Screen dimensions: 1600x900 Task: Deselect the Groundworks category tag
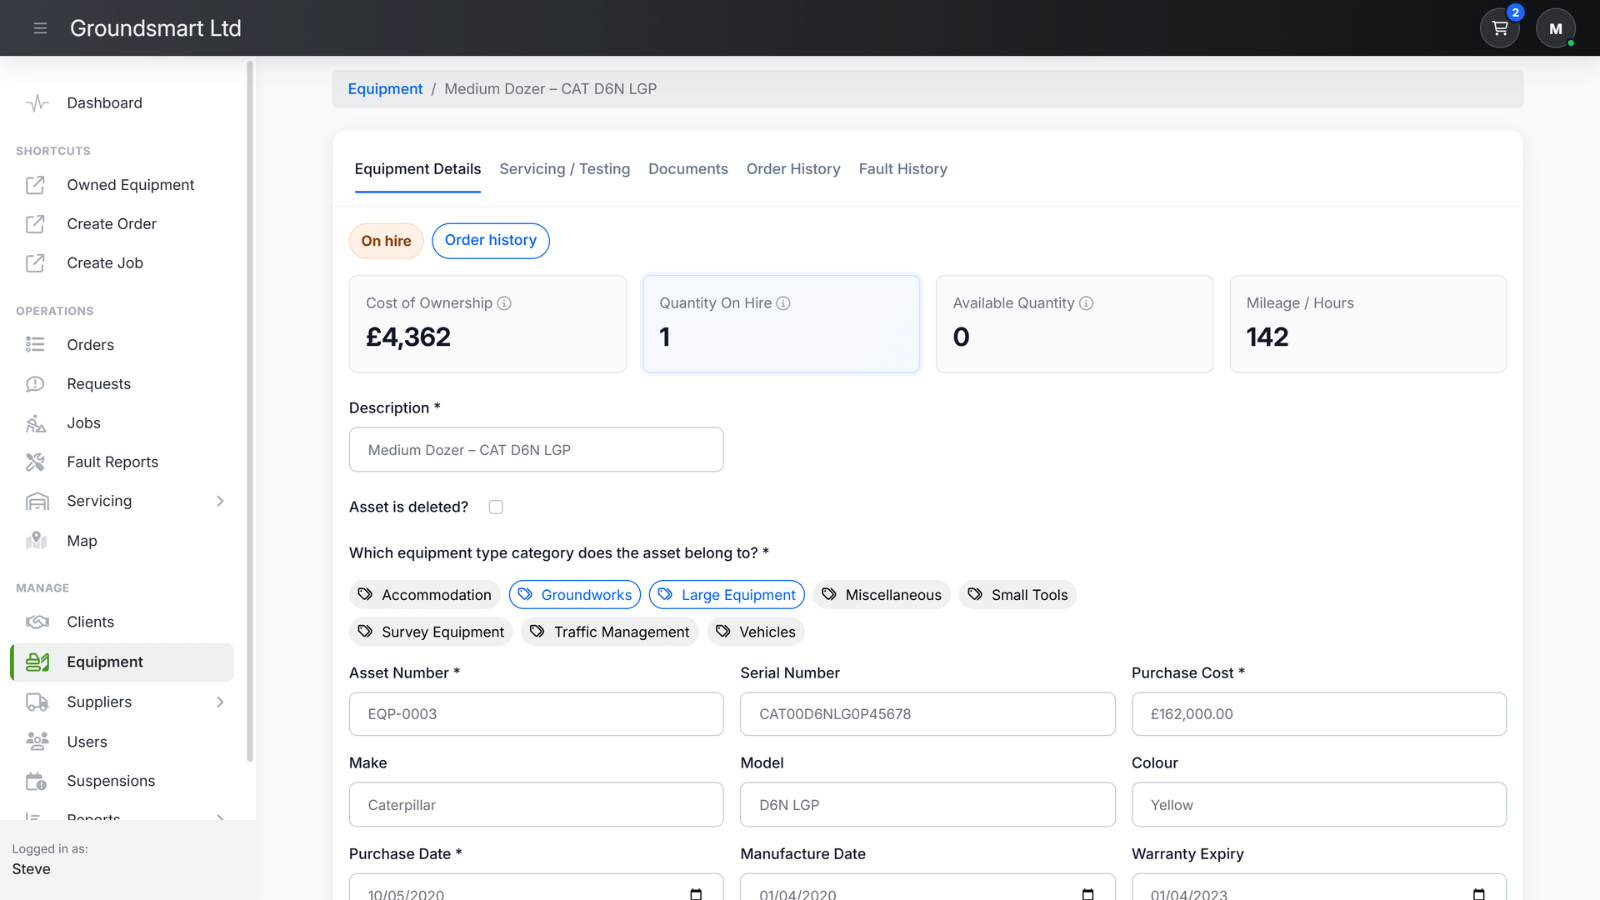coord(575,595)
